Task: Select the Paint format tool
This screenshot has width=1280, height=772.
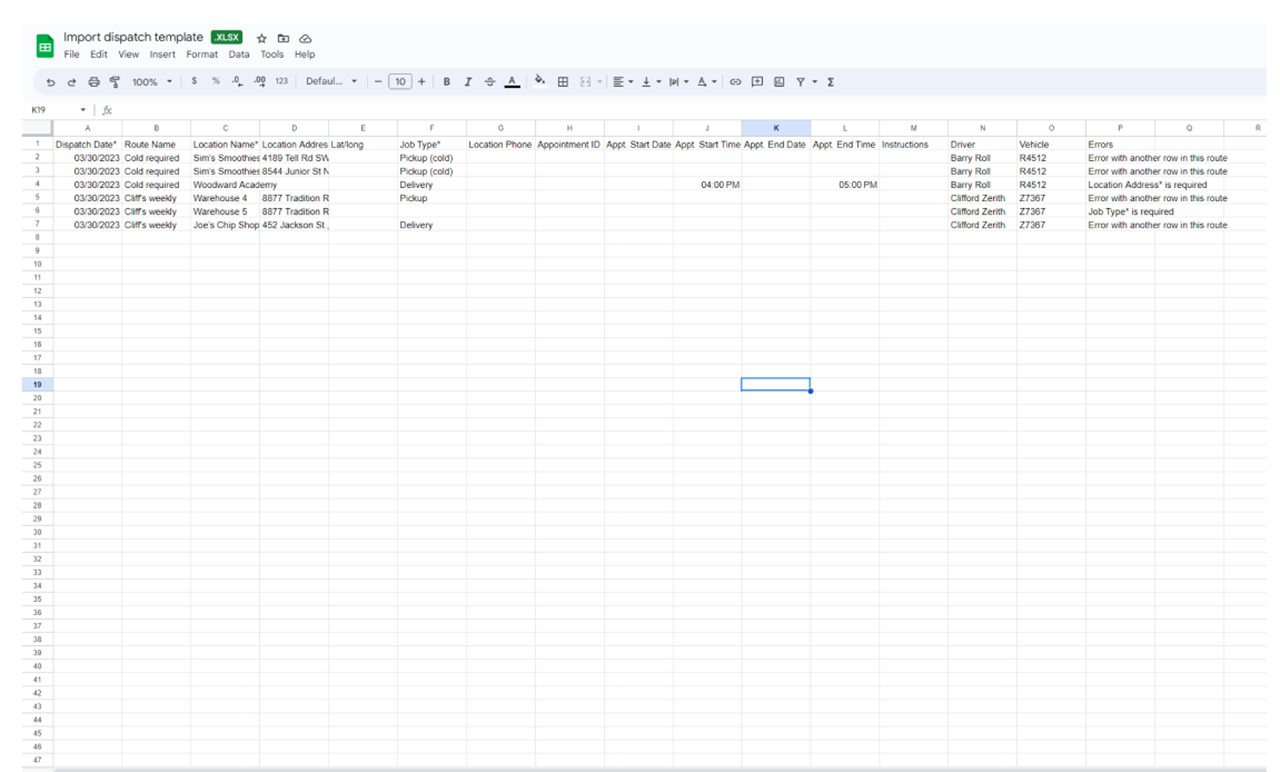Action: (x=113, y=82)
